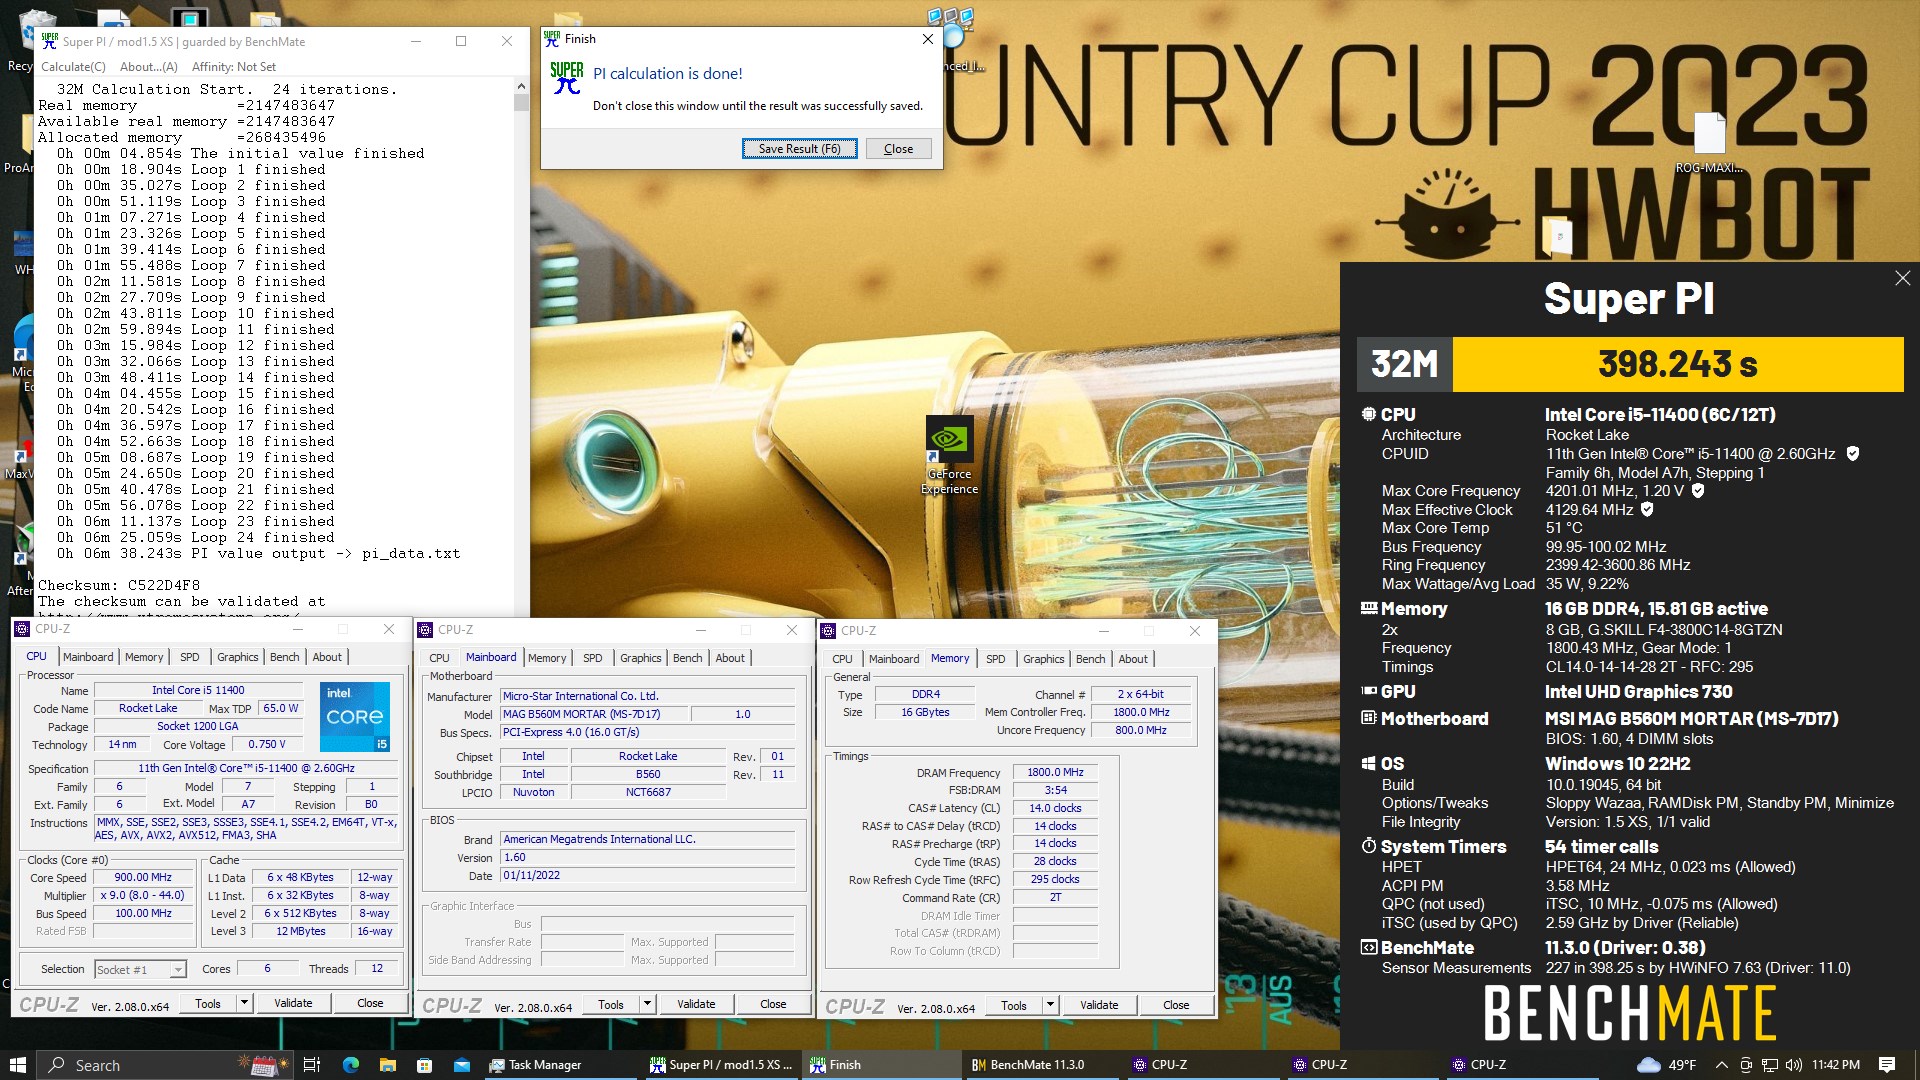Click Uncore Frequency value 800.0 MHz

[1140, 730]
